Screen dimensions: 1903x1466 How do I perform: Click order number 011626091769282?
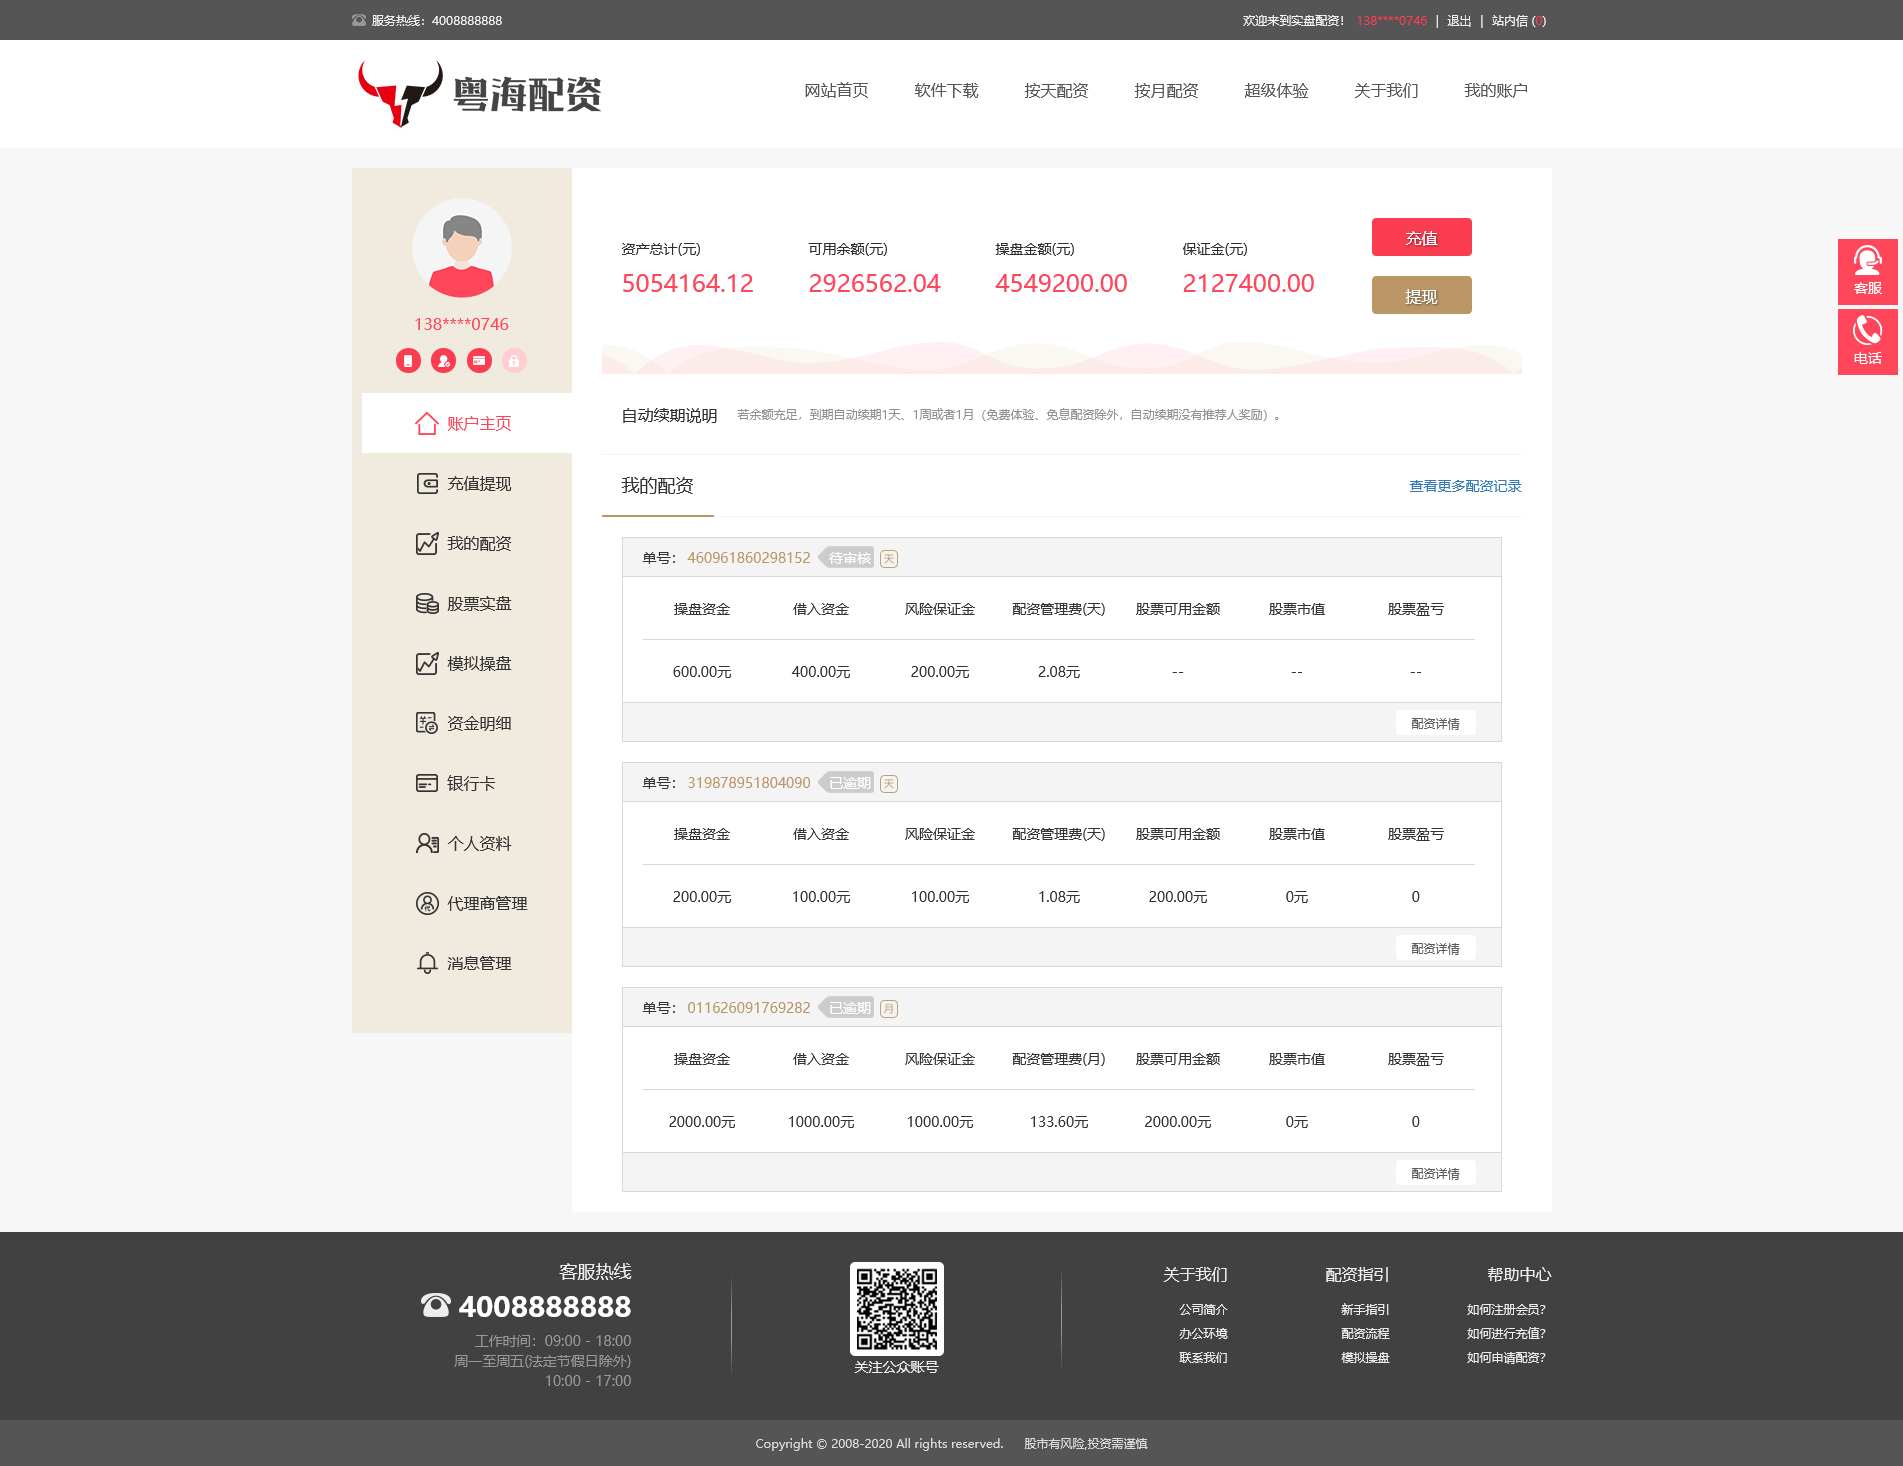point(749,1008)
